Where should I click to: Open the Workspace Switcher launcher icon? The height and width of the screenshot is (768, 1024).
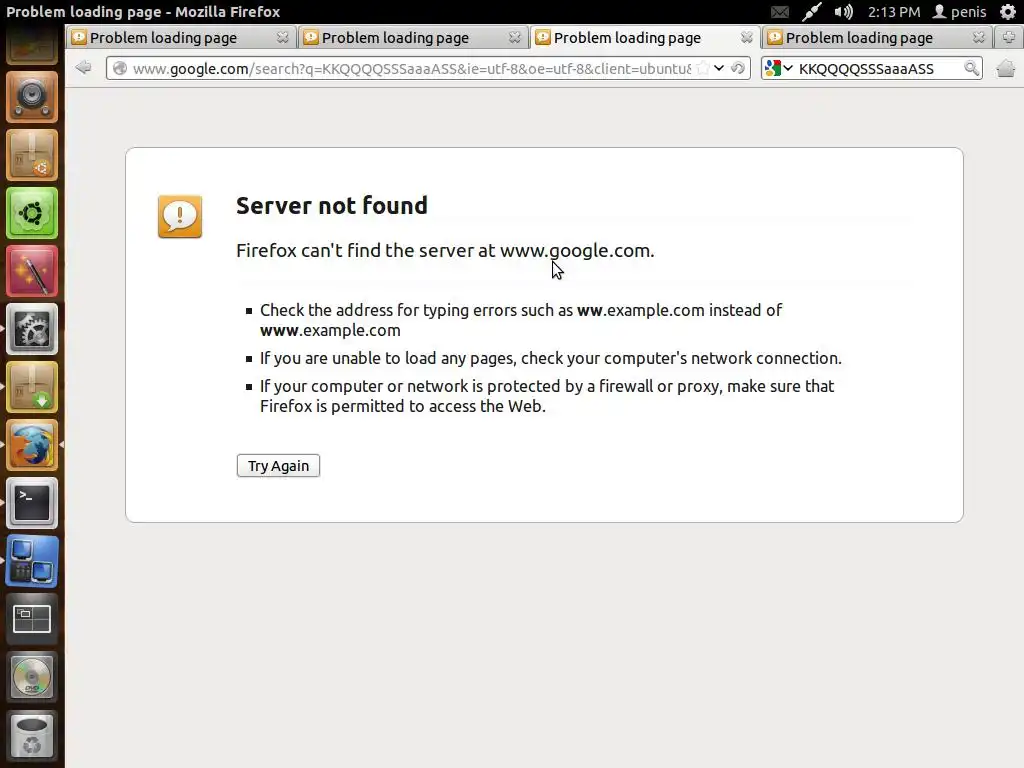pos(32,619)
